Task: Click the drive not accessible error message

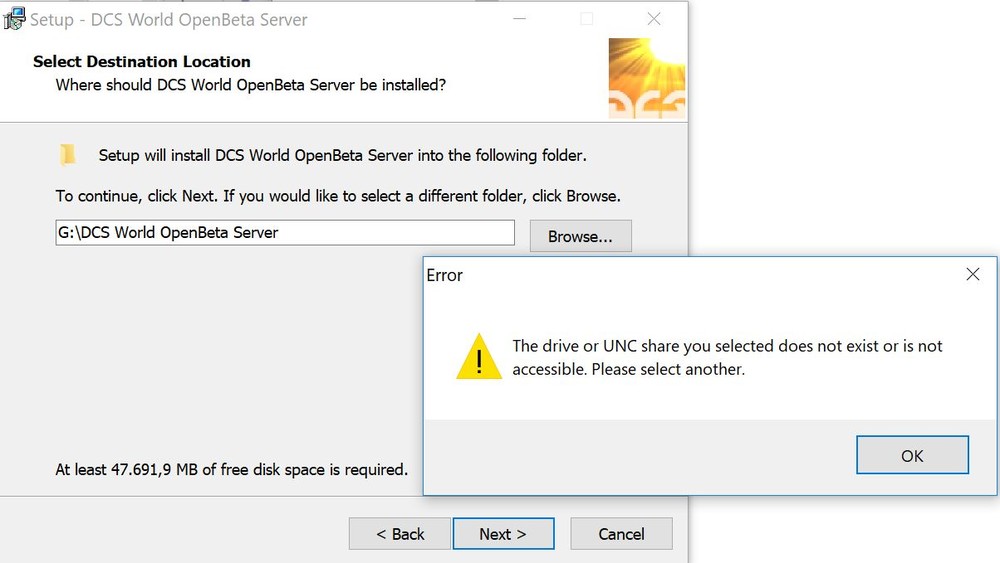Action: coord(727,357)
